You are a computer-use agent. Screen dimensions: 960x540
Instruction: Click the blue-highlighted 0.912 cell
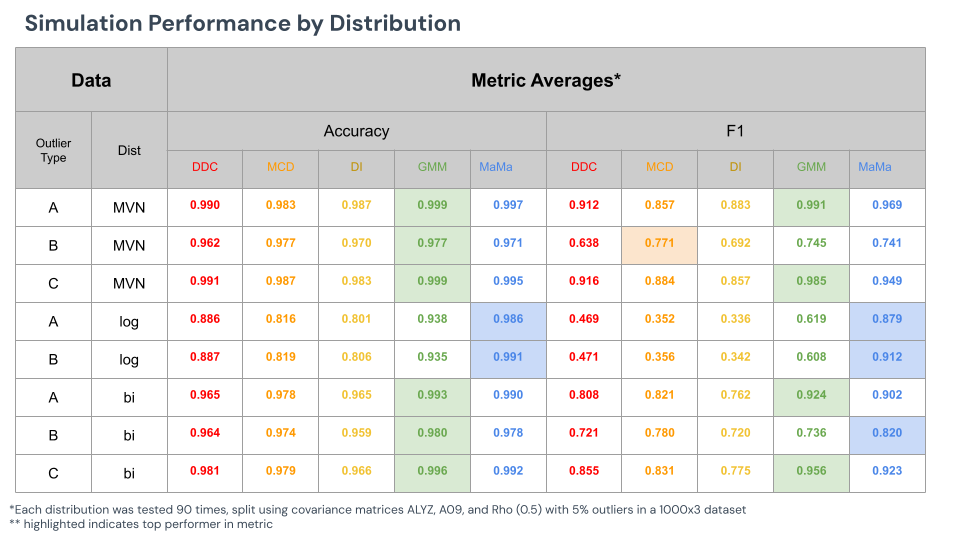click(x=886, y=357)
